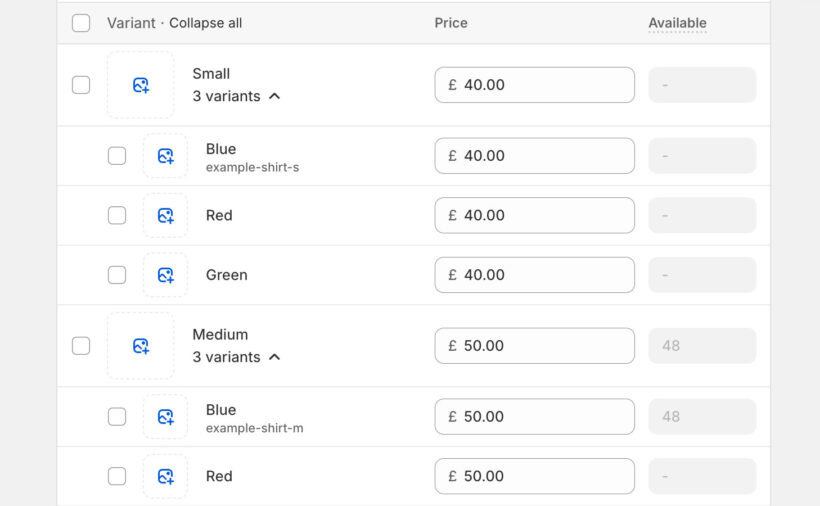Select the Green variant checkbox
The image size is (820, 506).
117,275
